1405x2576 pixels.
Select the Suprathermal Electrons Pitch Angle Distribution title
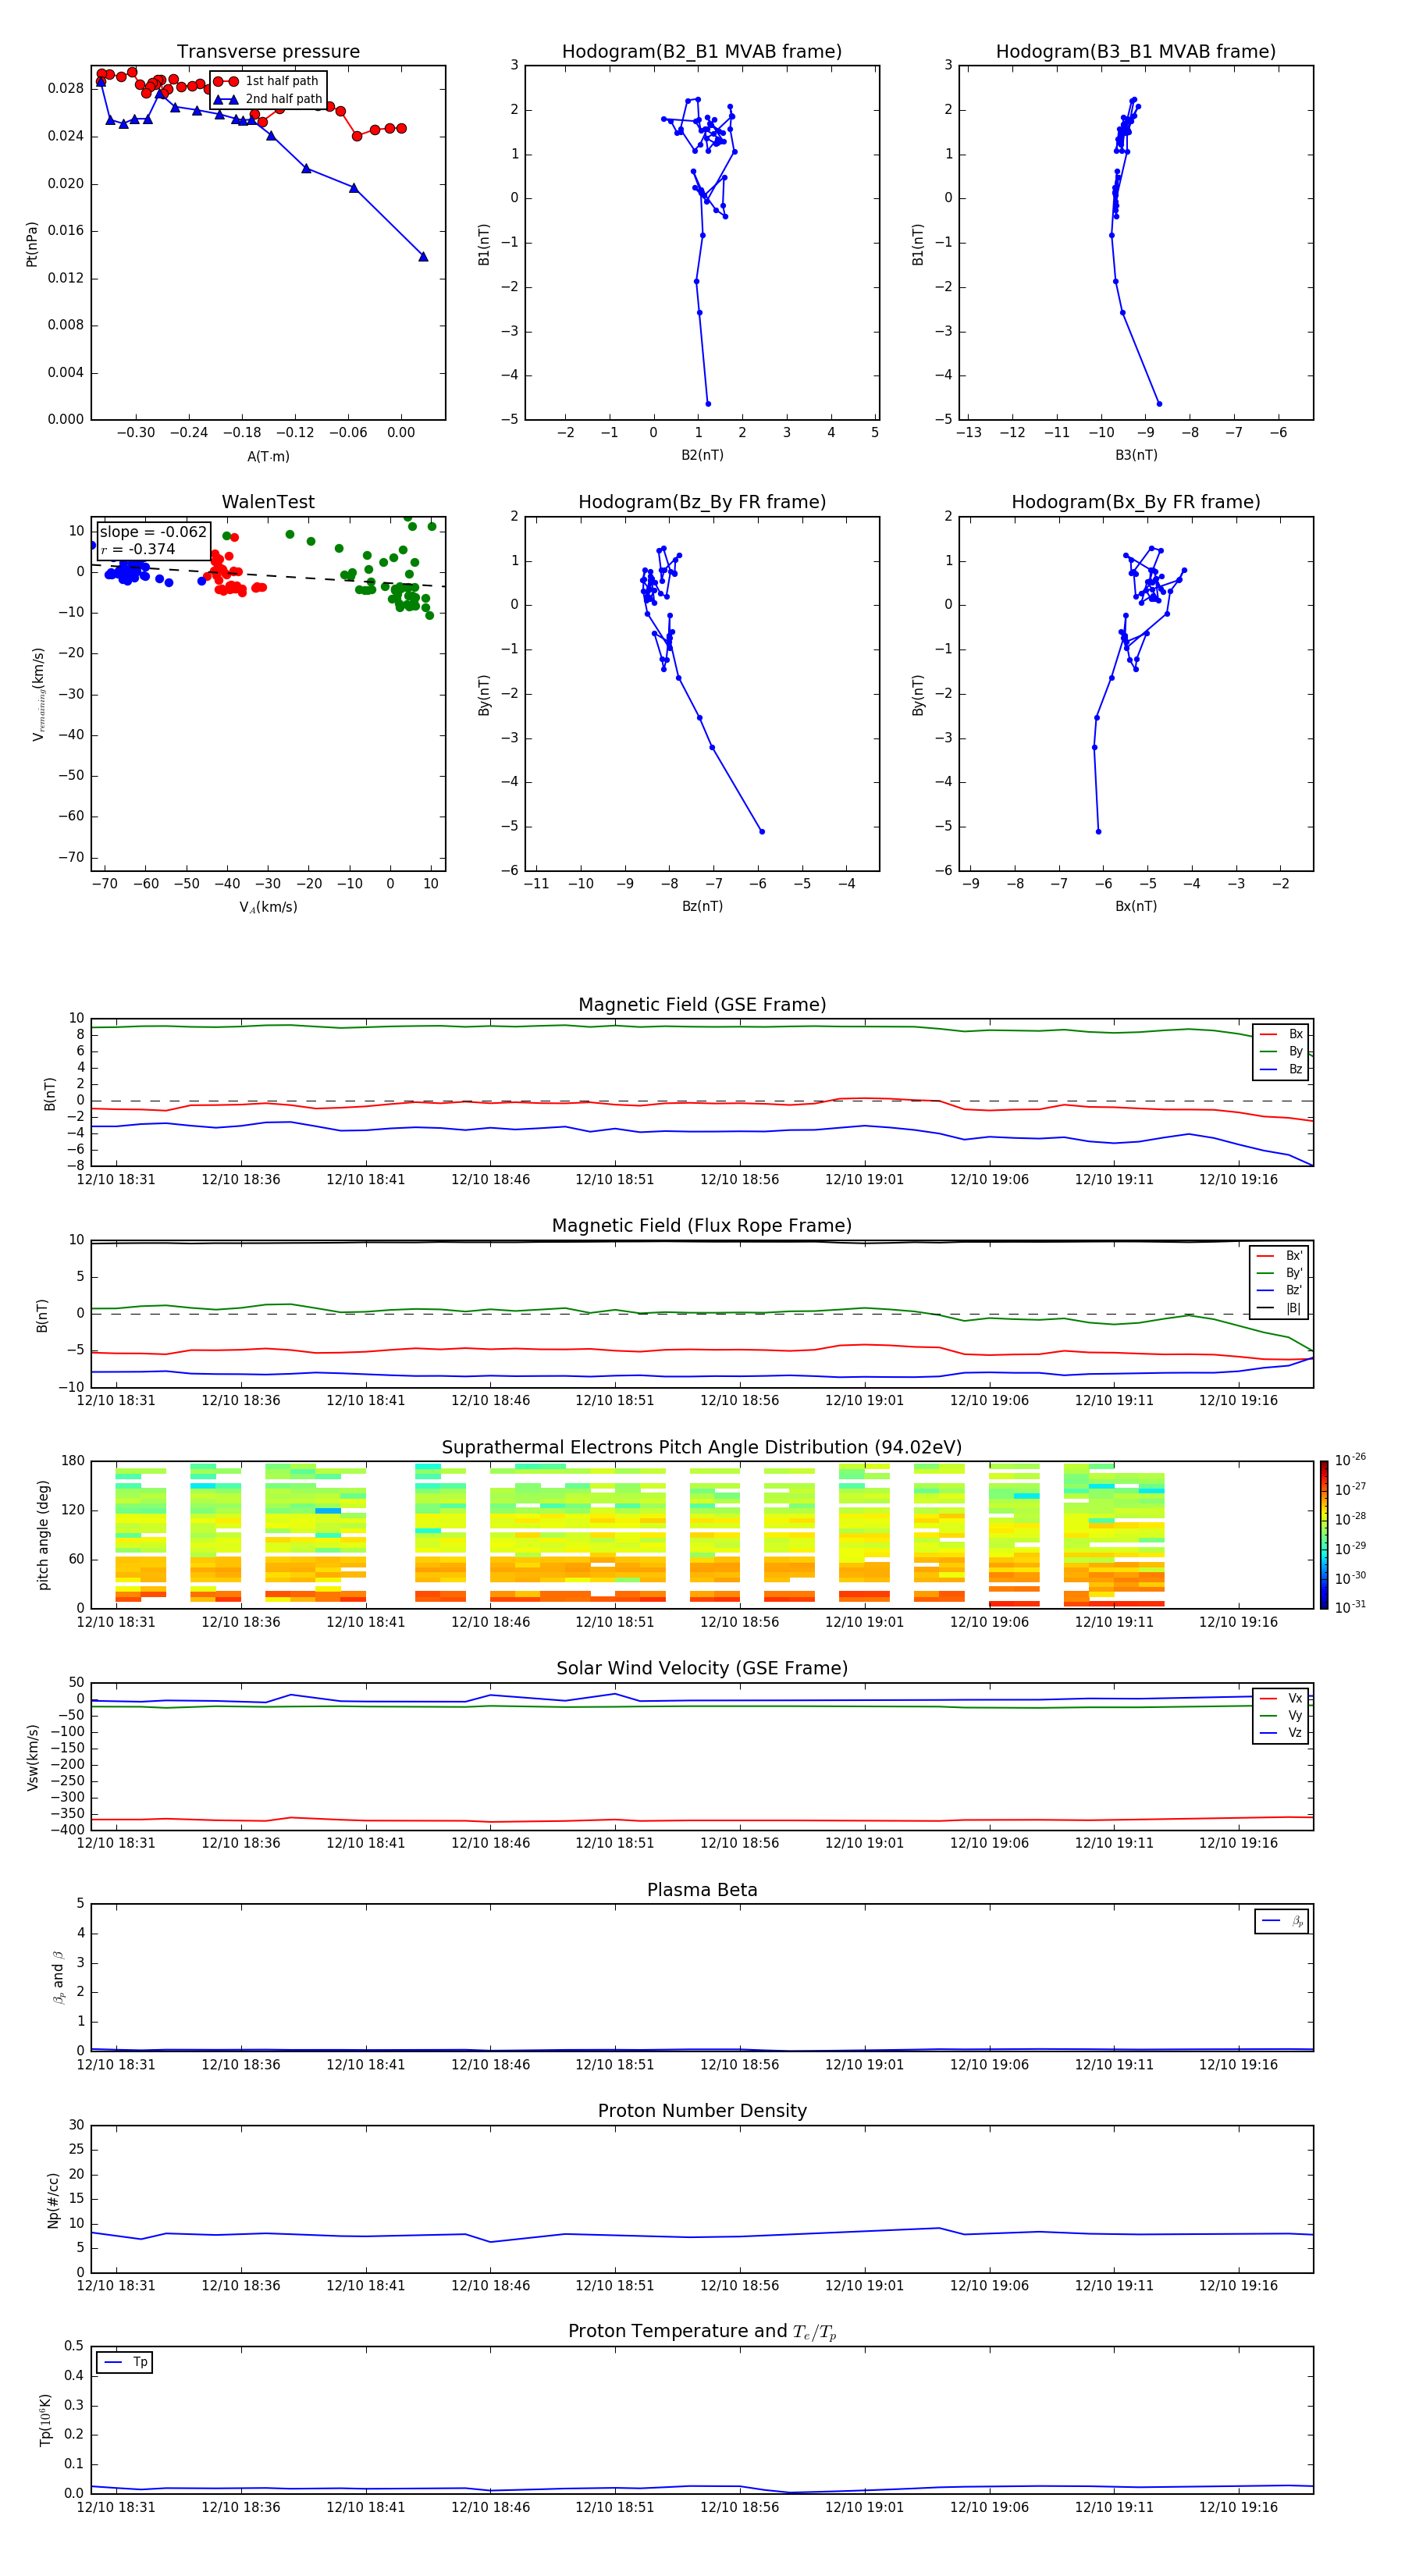pyautogui.click(x=702, y=1448)
